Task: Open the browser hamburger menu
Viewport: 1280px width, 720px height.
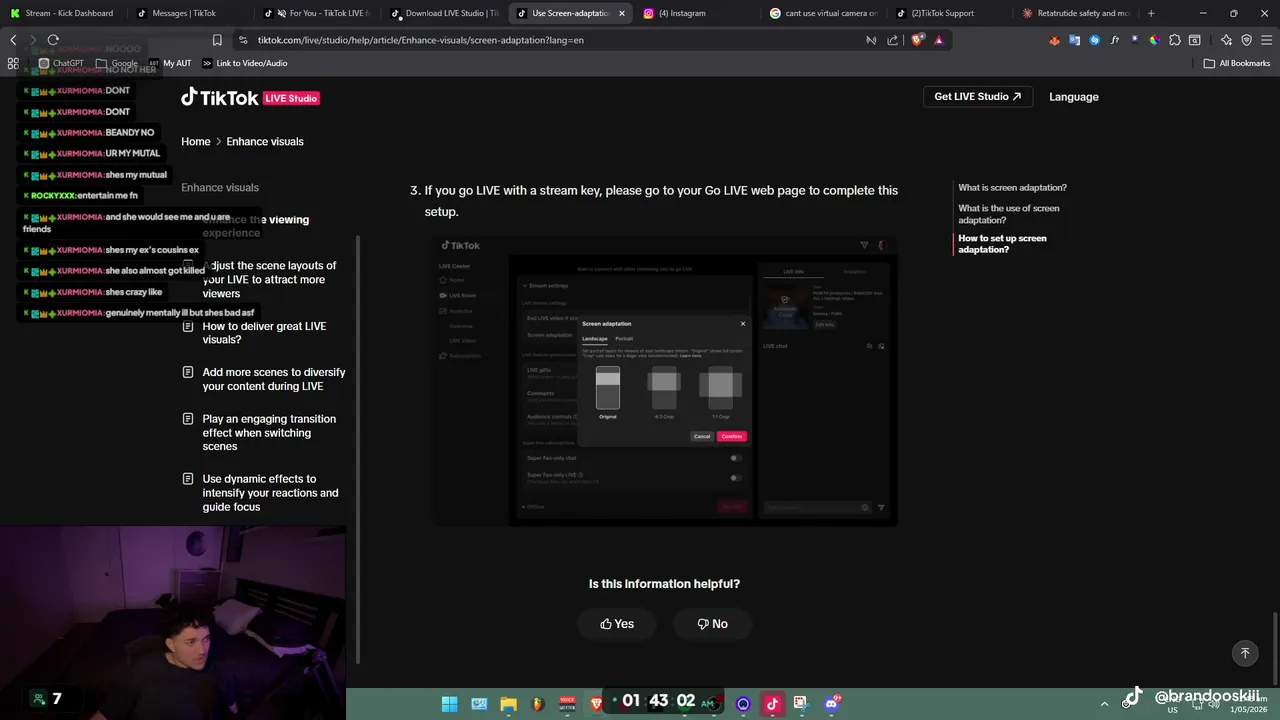Action: coord(1266,40)
